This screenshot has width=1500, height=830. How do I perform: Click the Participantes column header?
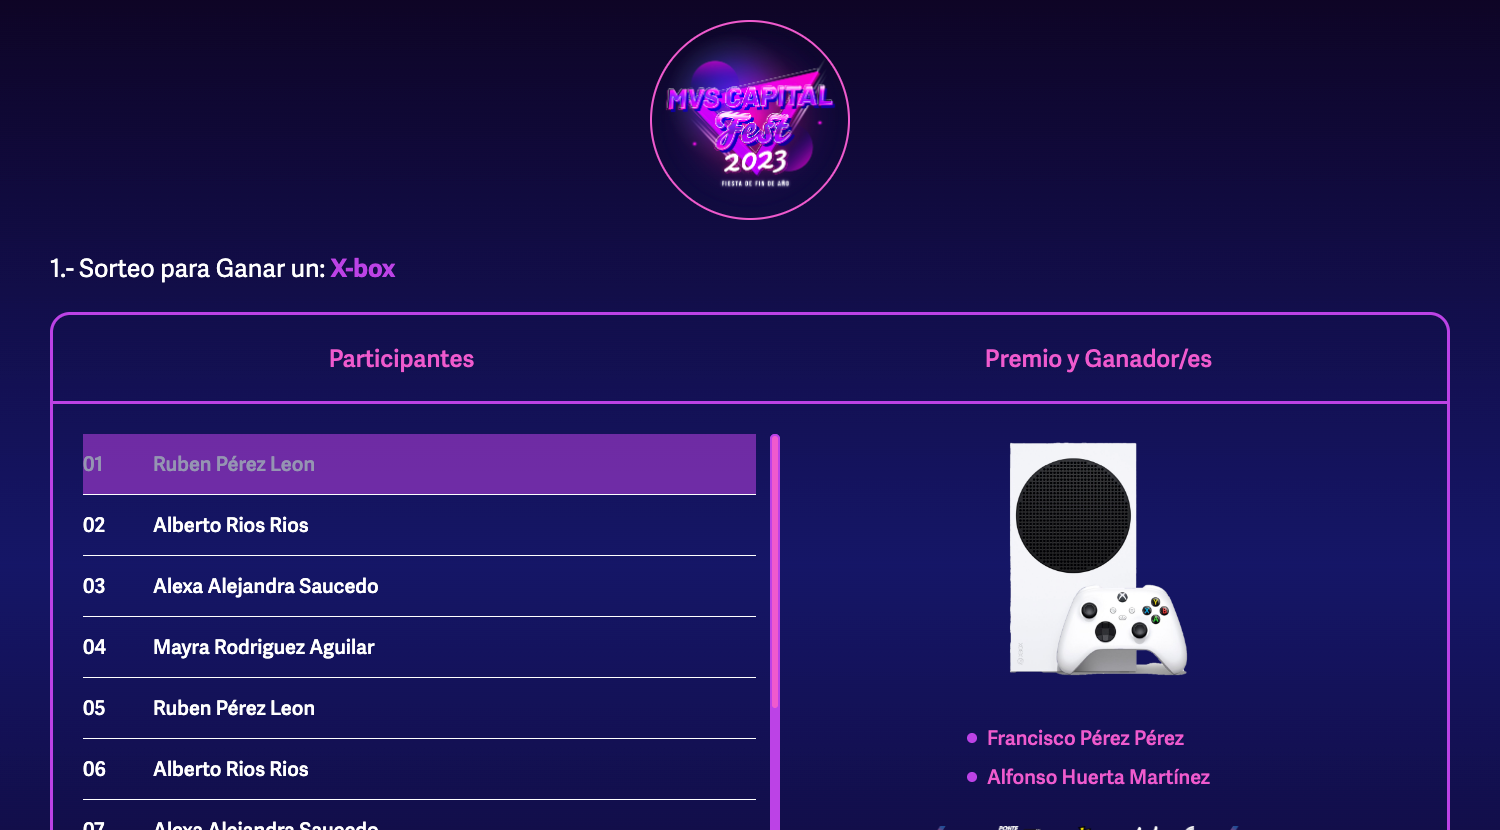pos(401,359)
